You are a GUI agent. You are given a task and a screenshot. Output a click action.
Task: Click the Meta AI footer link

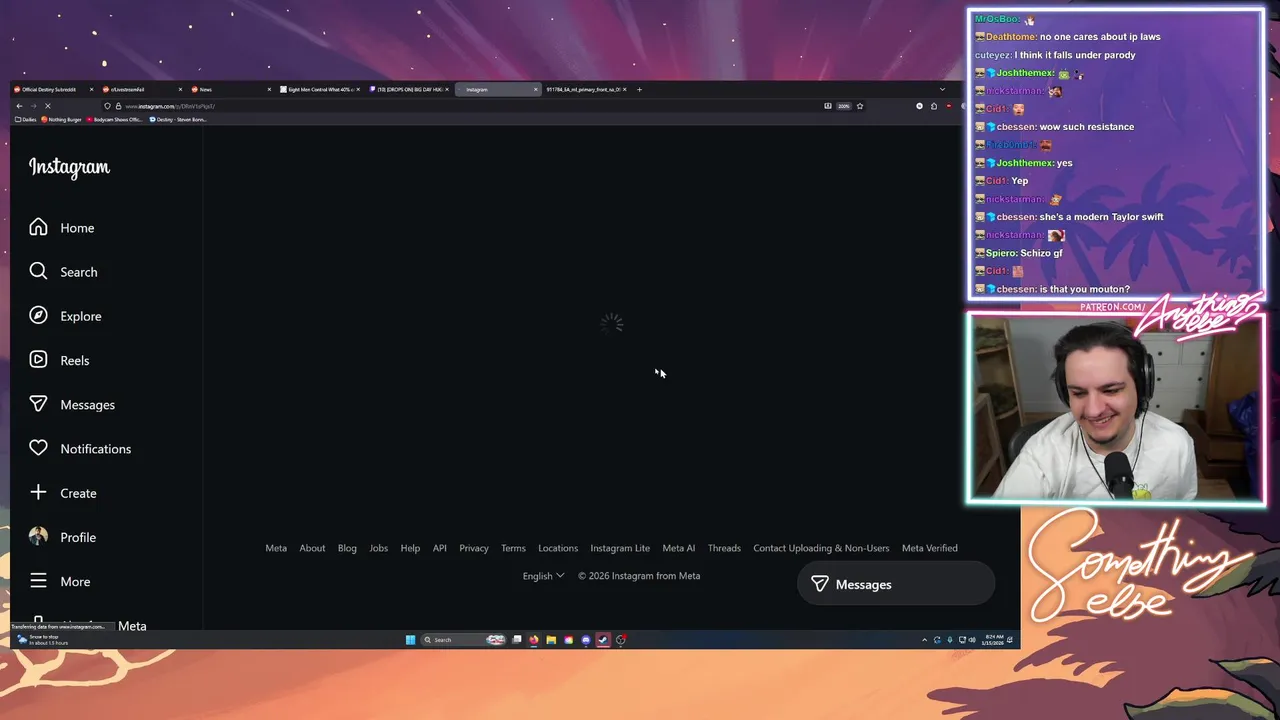coord(678,548)
